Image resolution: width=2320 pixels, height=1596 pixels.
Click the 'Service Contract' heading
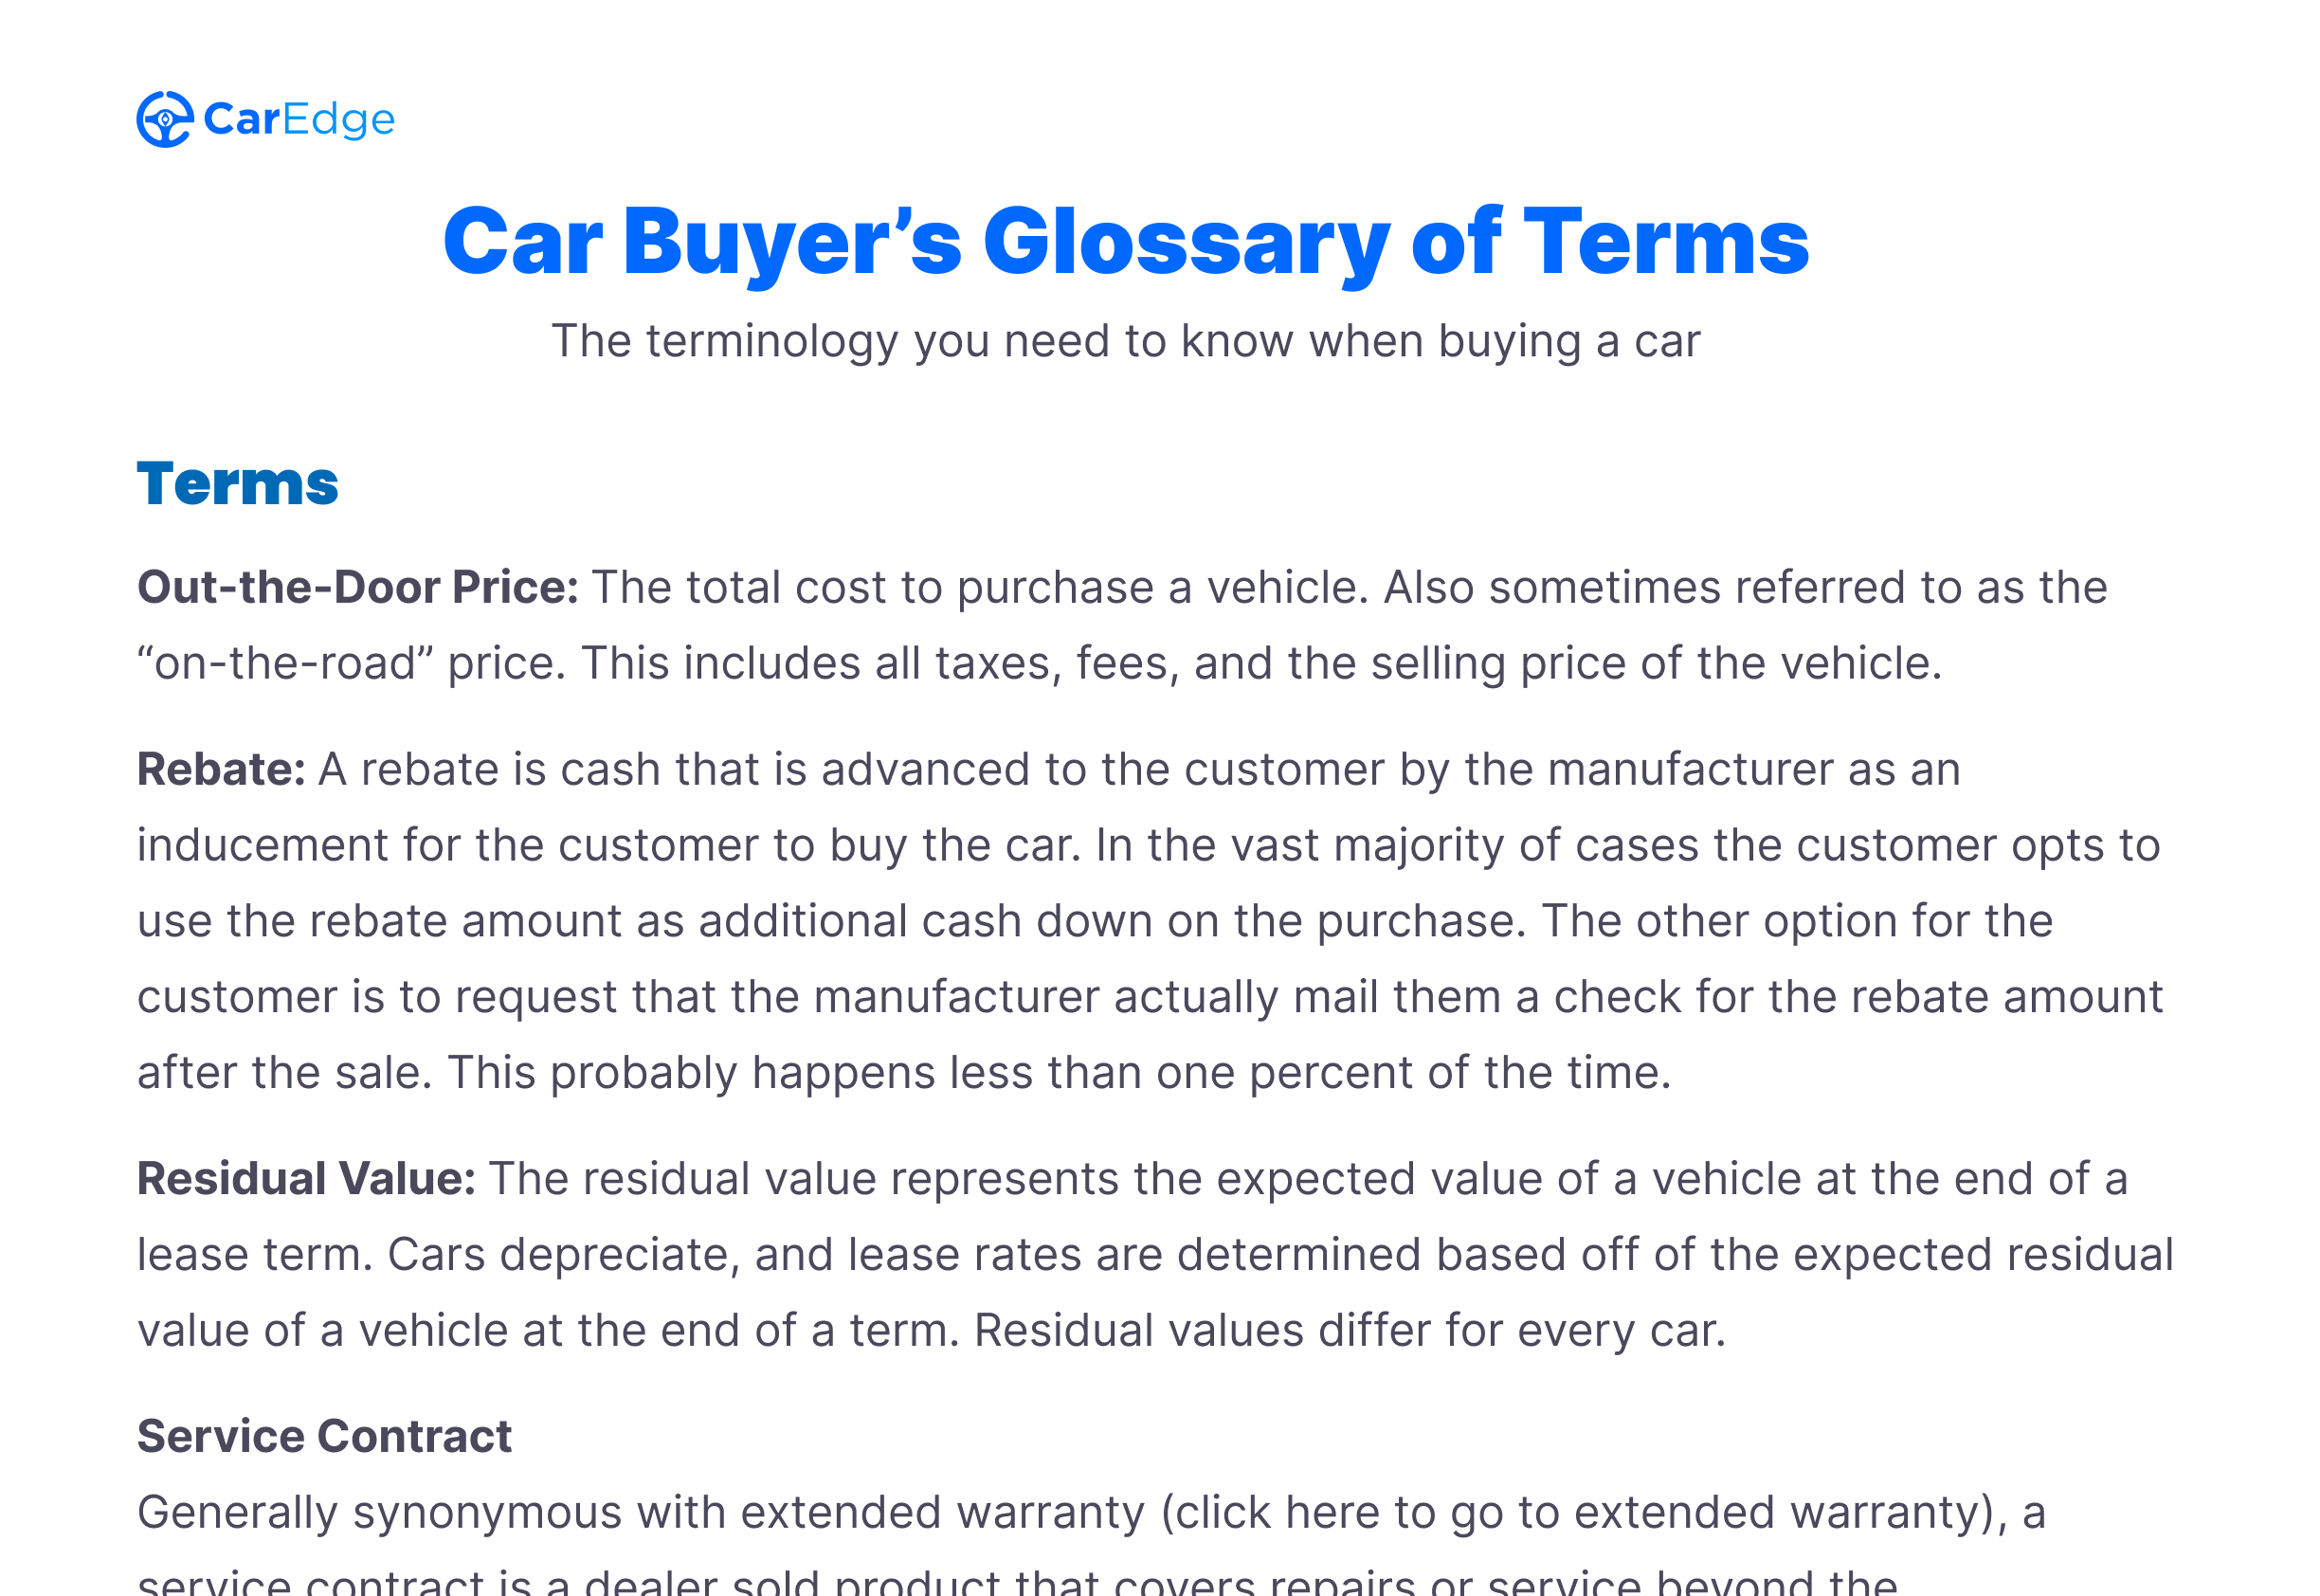324,1436
